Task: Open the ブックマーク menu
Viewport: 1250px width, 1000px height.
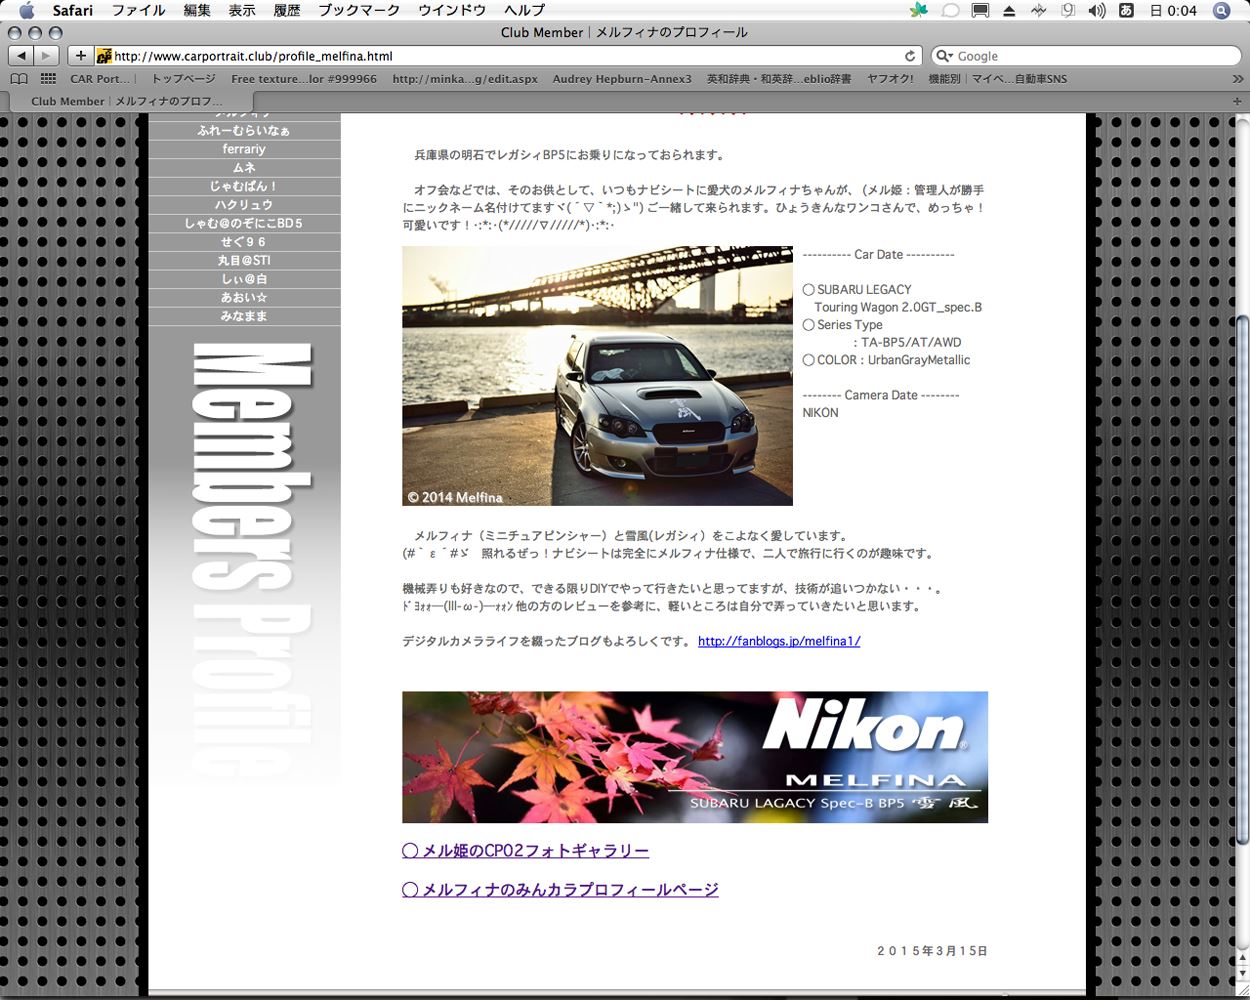Action: [359, 10]
